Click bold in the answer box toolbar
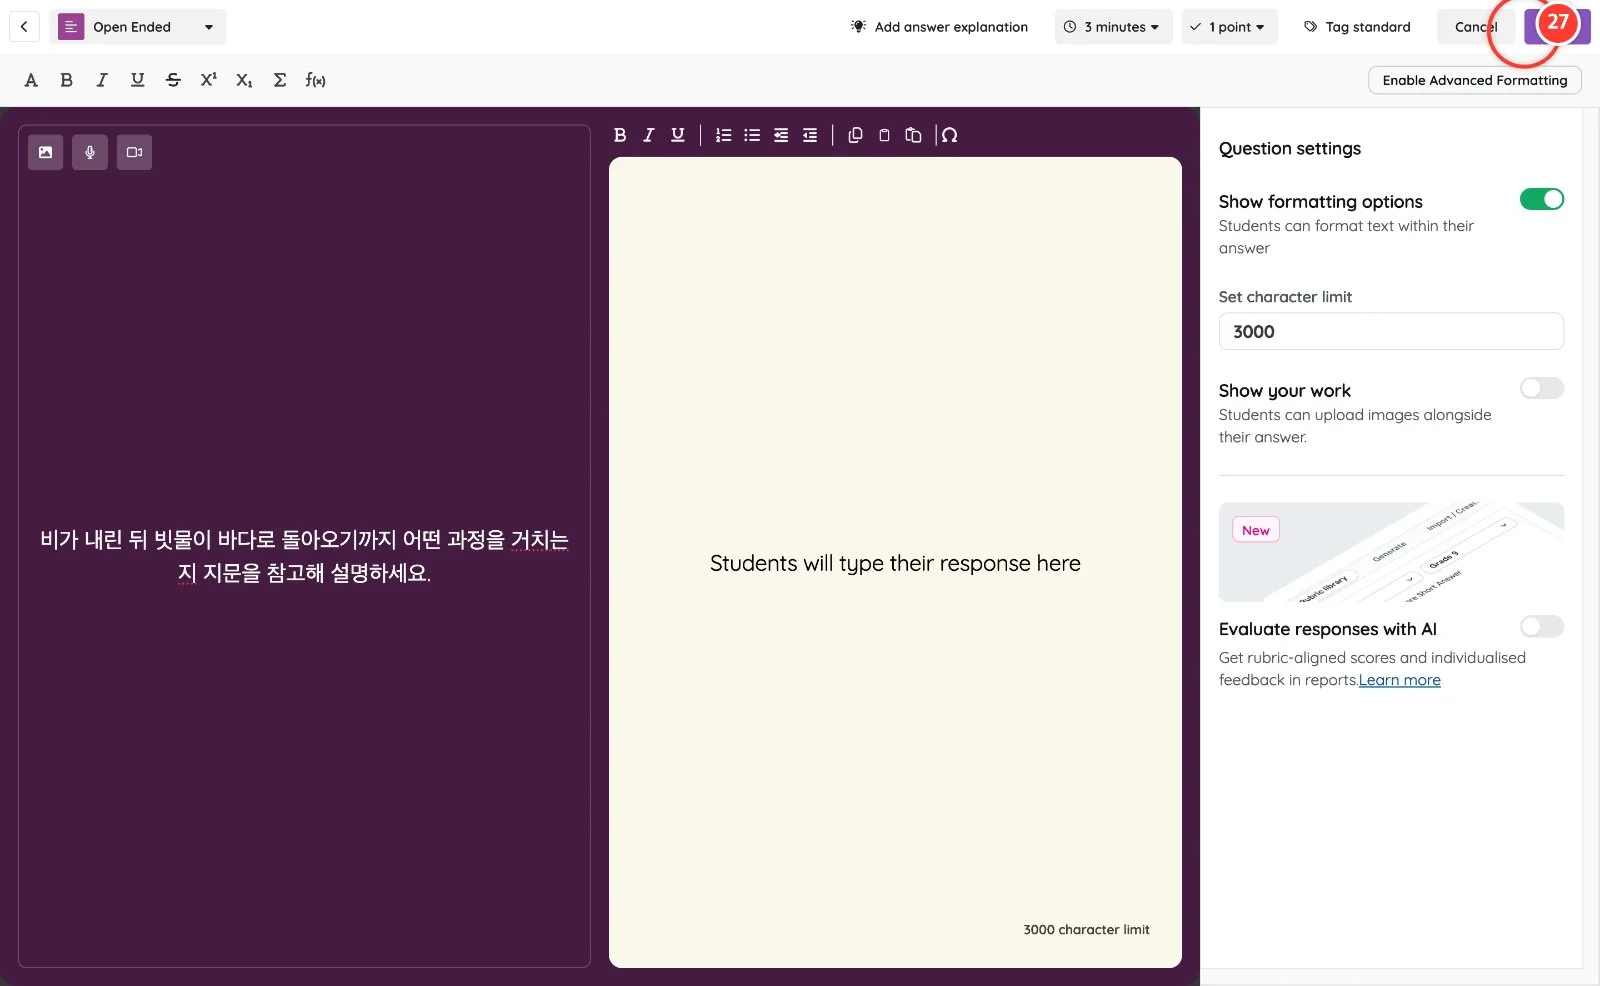 click(x=620, y=135)
